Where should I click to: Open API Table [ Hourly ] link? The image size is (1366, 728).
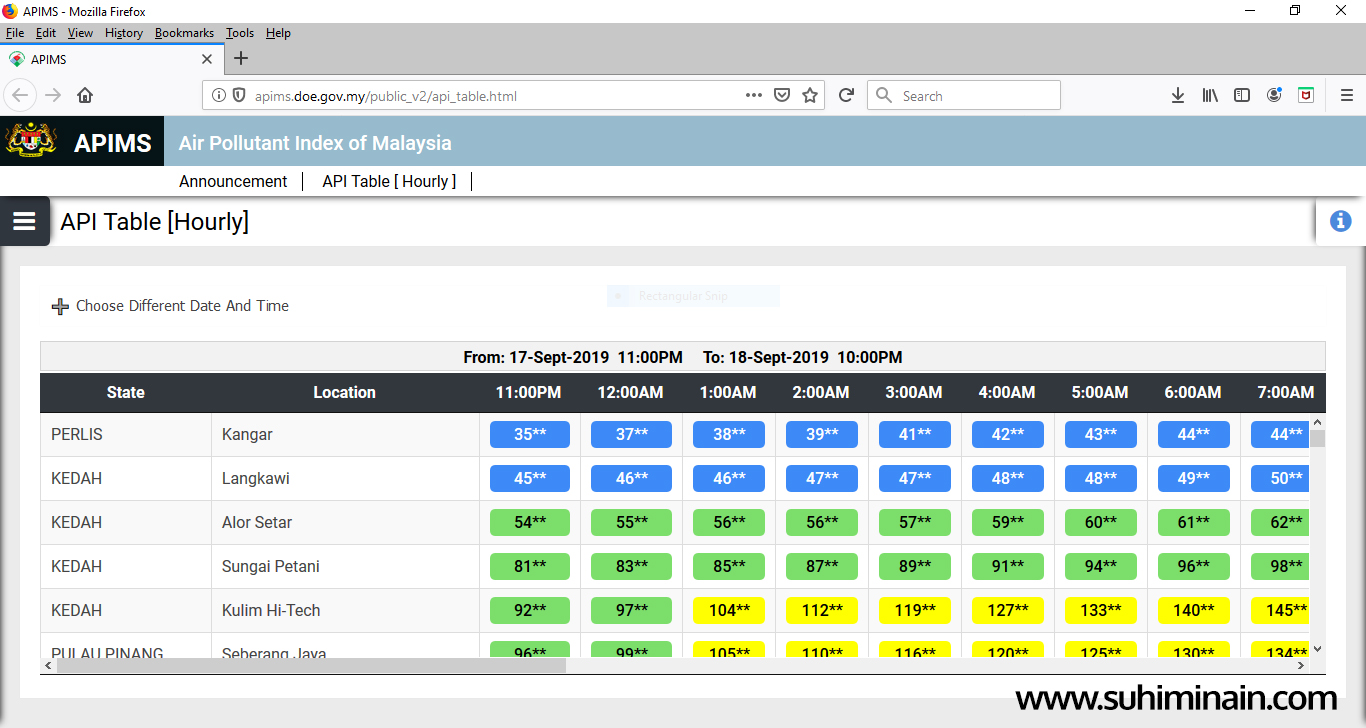[389, 181]
